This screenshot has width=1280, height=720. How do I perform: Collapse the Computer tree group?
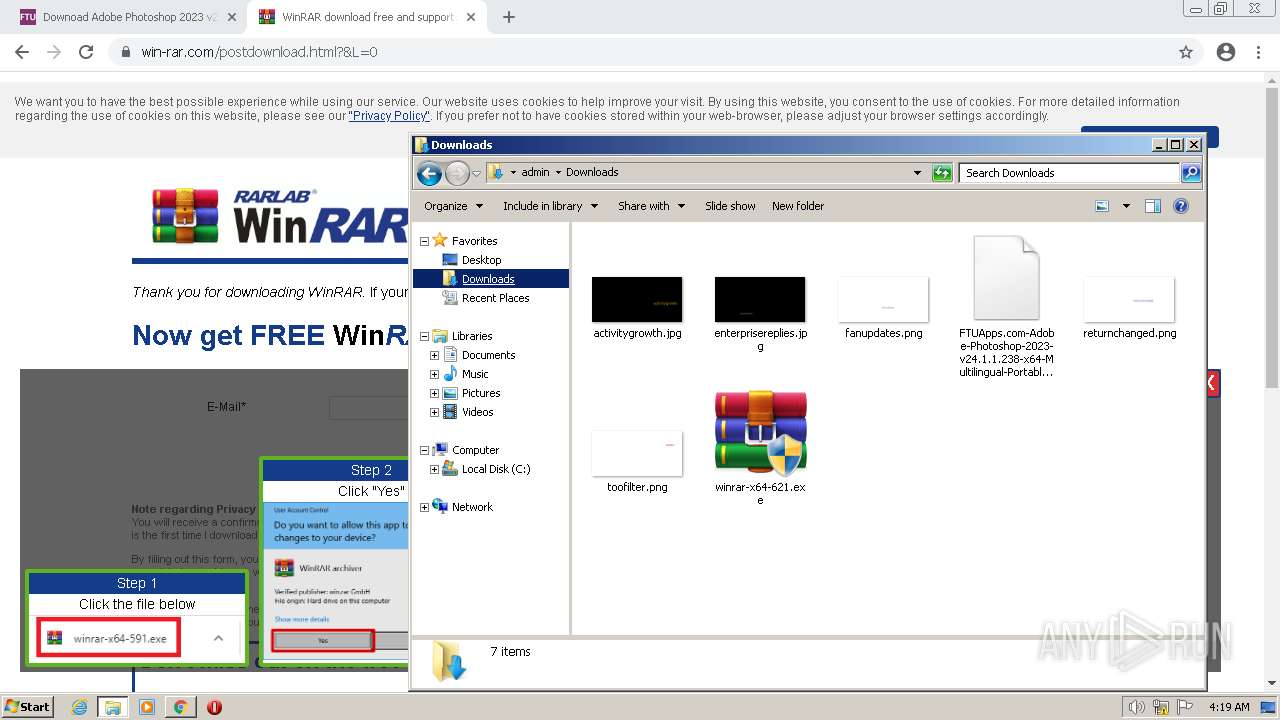tap(424, 450)
